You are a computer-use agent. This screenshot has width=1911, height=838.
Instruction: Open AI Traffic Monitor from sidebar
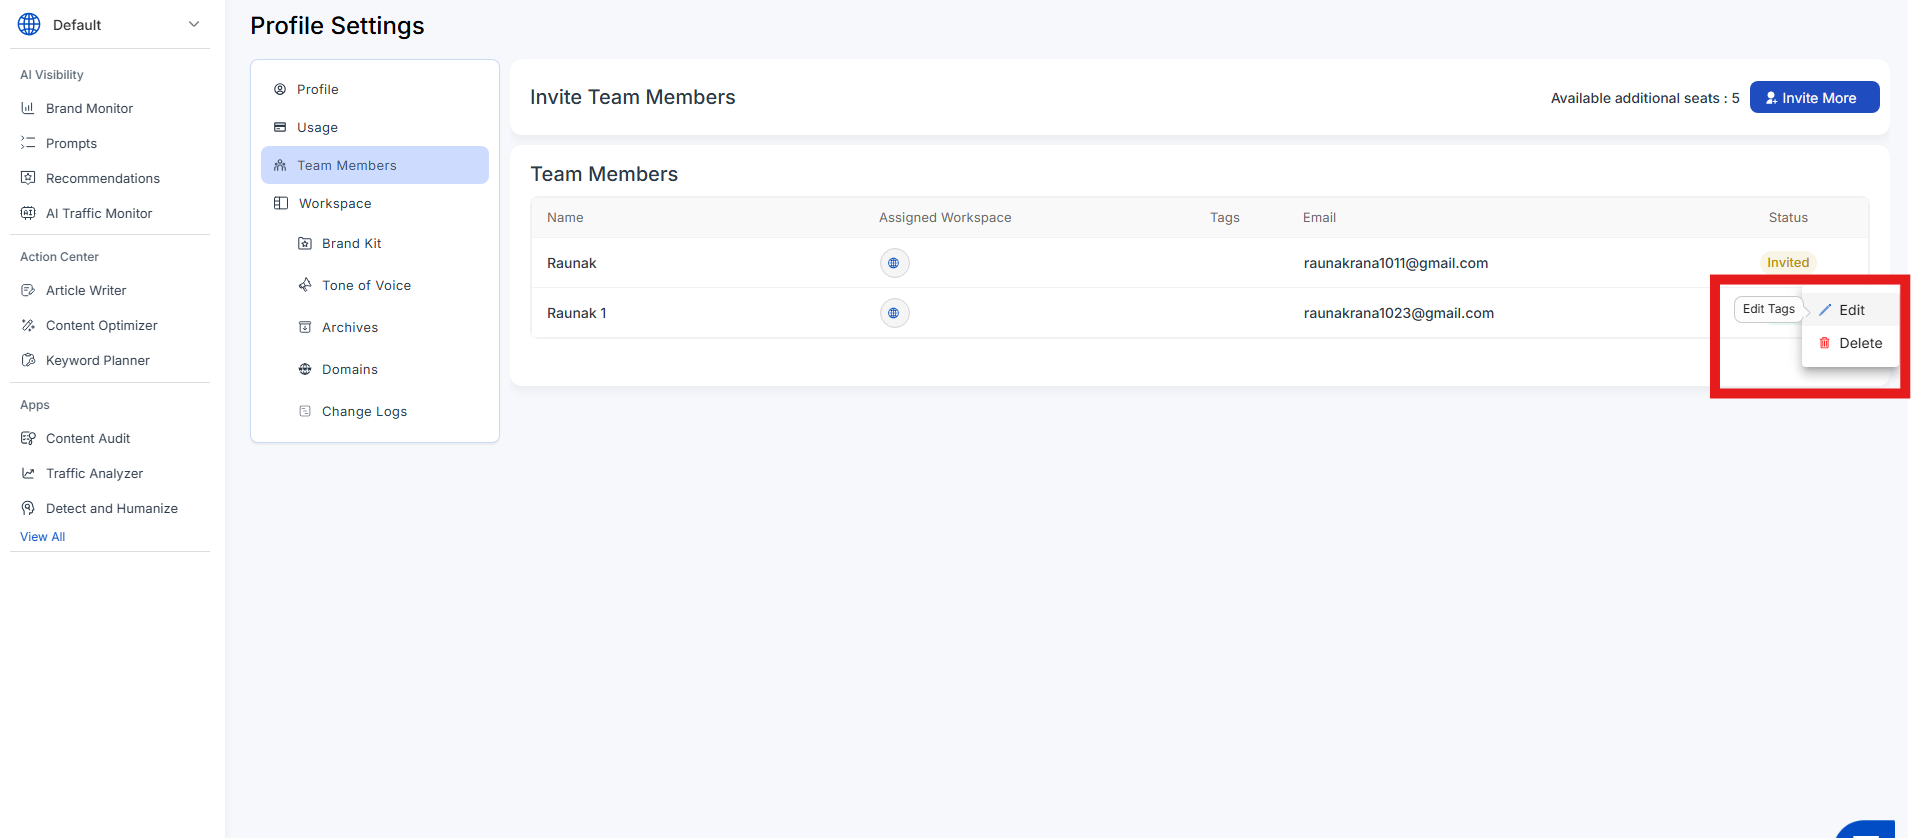pyautogui.click(x=99, y=213)
